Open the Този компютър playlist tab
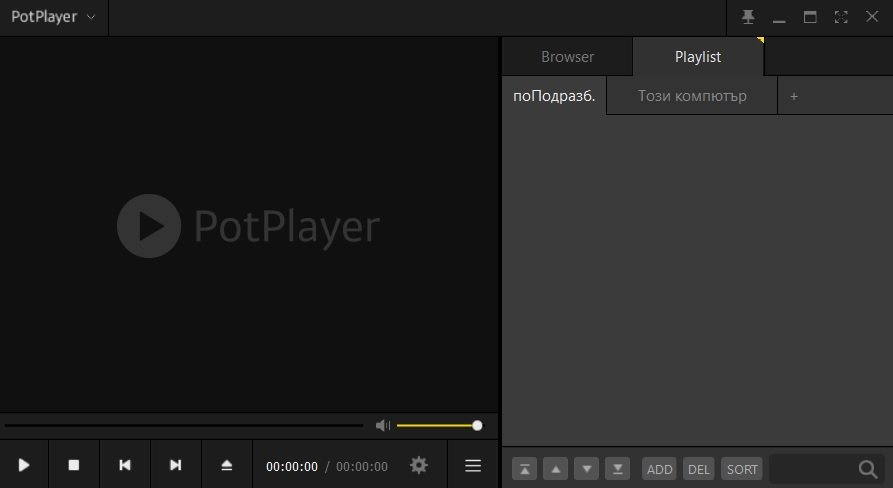The width and height of the screenshot is (893, 488). [x=692, y=97]
